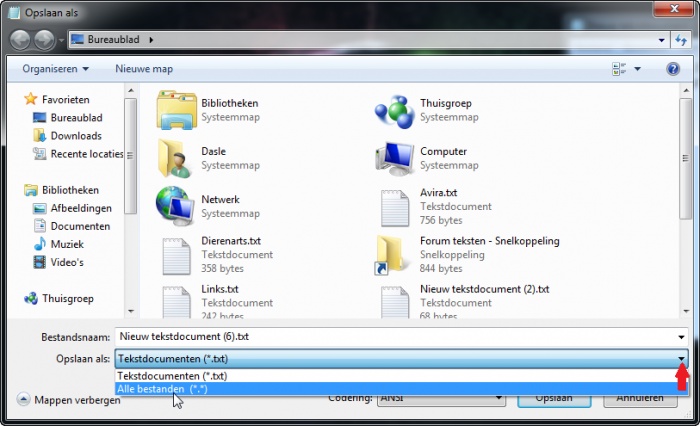Viewport: 700px width, 426px height.
Task: Refresh the Bureaublad location
Action: 680,40
